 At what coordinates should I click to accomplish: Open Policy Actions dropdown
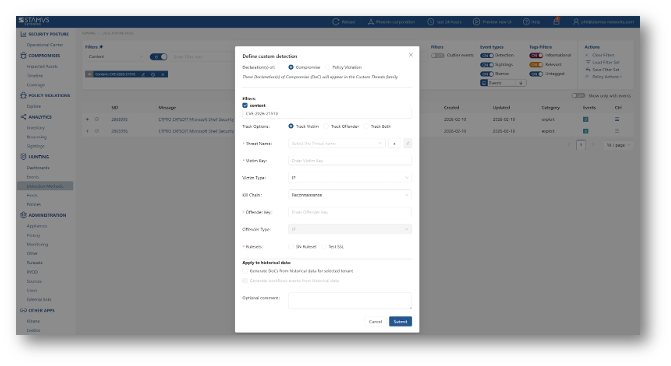coord(607,77)
